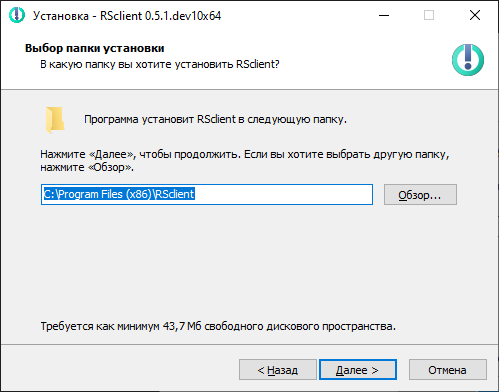
Task: Continue installation with Далее button
Action: (x=358, y=370)
